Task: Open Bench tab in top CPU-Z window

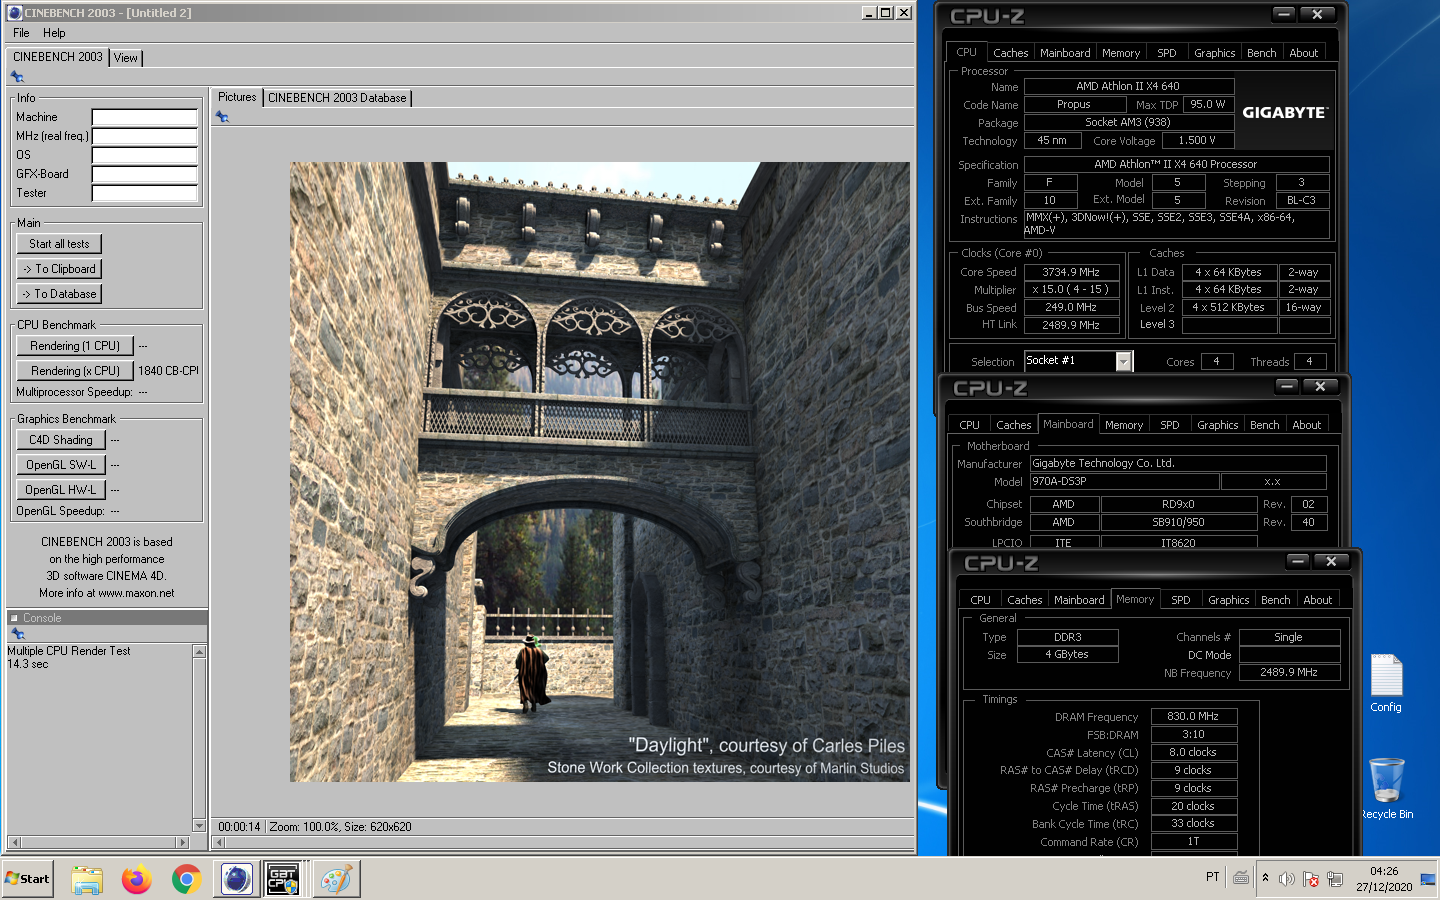Action: click(1262, 53)
